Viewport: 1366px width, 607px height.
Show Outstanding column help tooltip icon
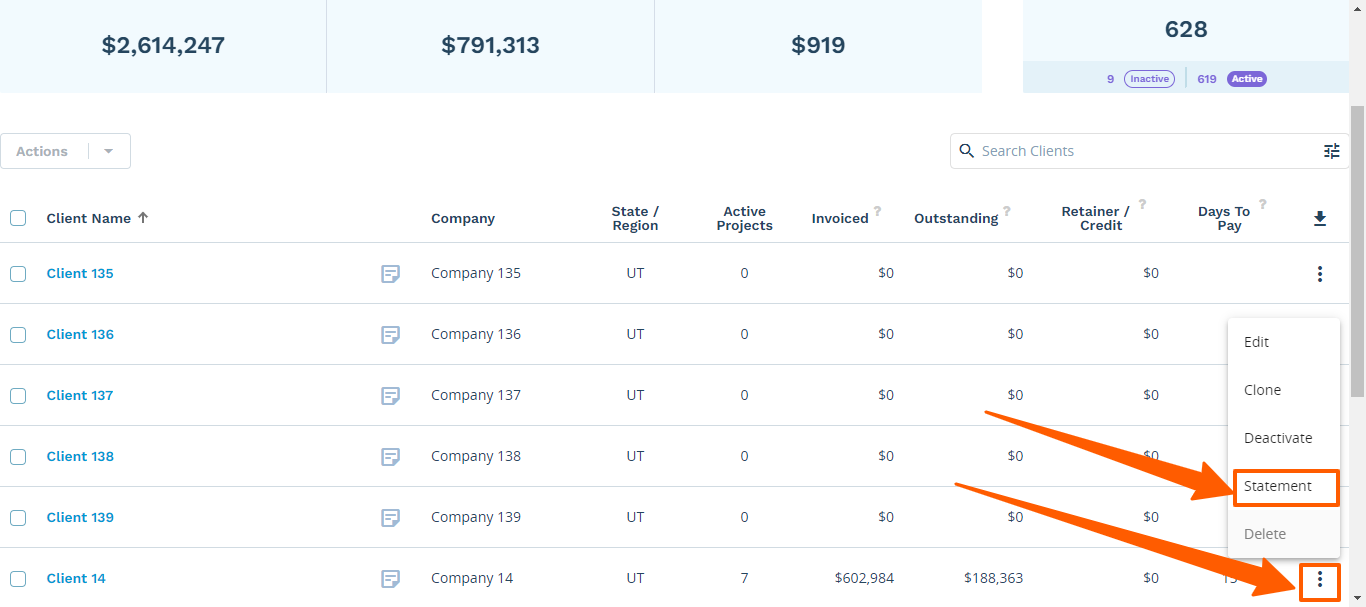coord(1007,211)
